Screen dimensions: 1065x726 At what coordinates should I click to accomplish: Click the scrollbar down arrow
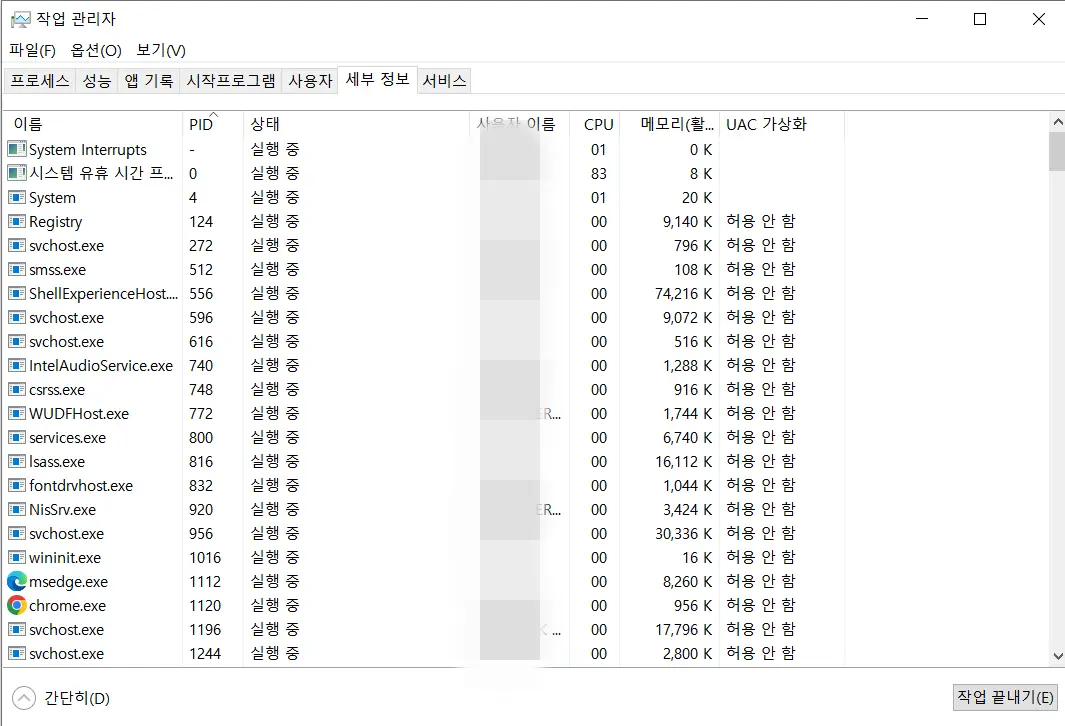1055,656
